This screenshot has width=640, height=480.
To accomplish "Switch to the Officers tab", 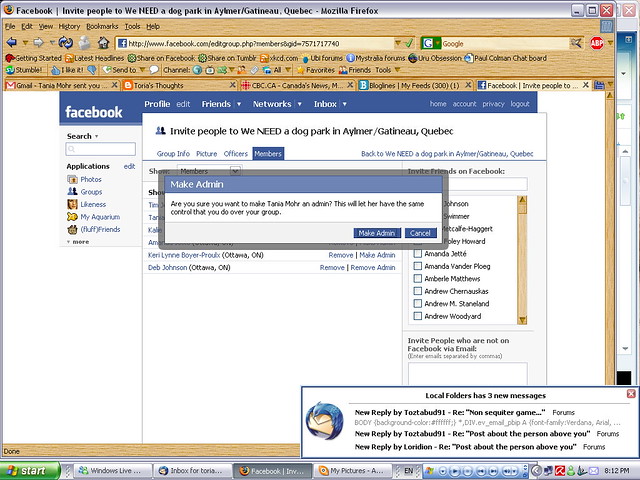I will coord(236,153).
